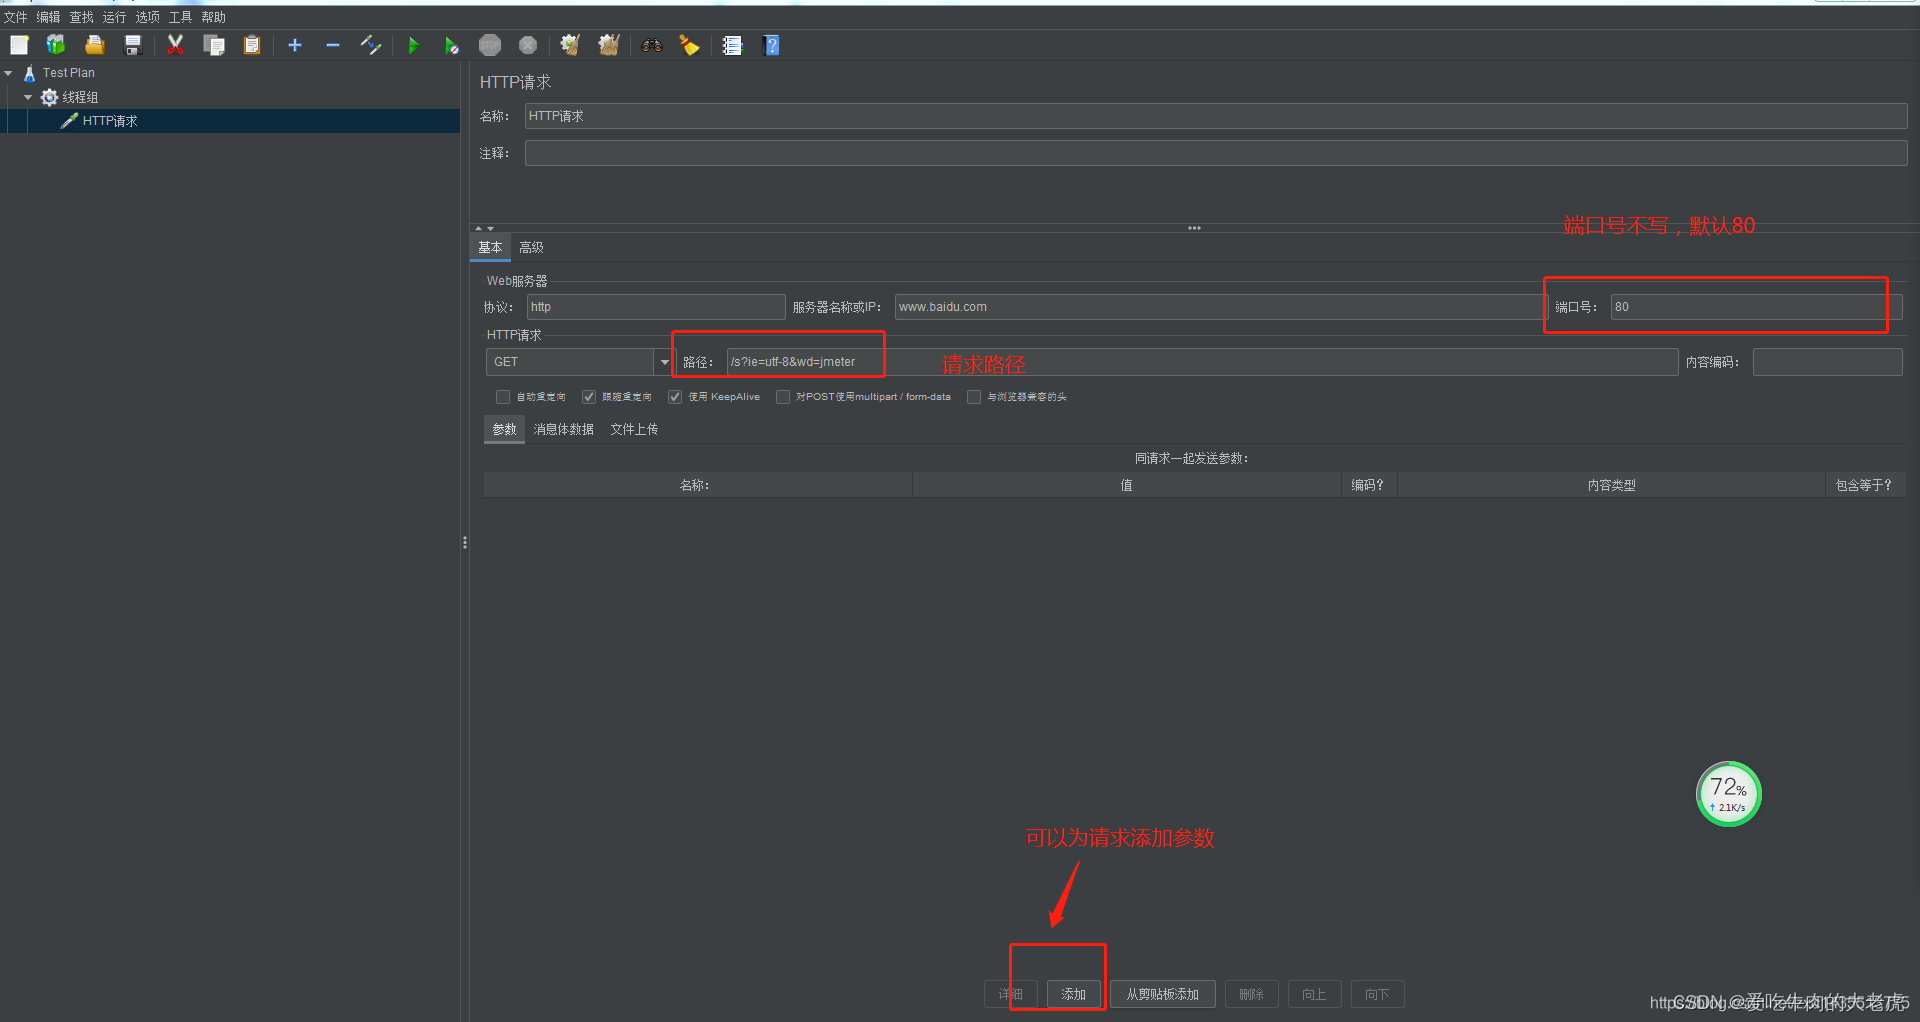1920x1022 pixels.
Task: Collapse all nodes with minus icon
Action: point(333,45)
